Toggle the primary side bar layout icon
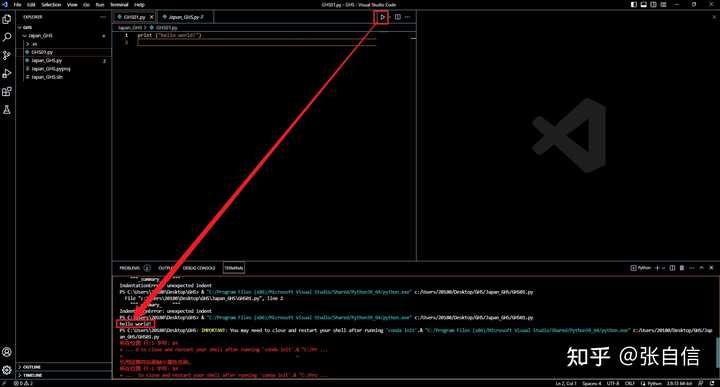 634,5
